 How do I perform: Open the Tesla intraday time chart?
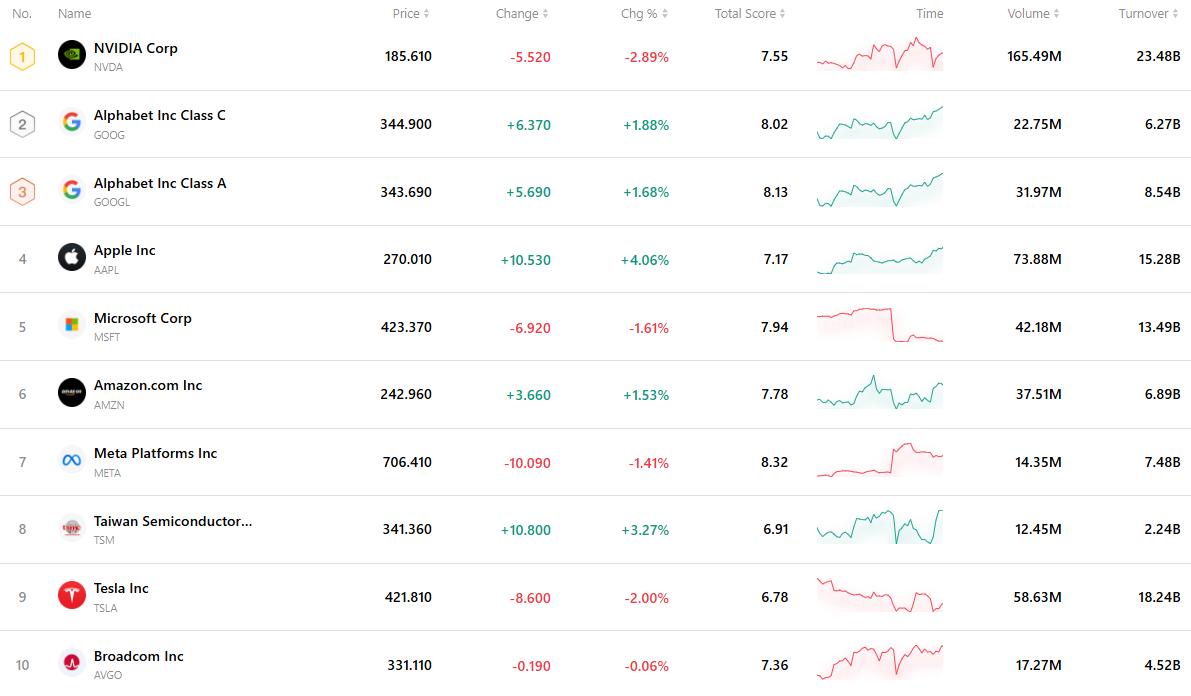point(880,596)
